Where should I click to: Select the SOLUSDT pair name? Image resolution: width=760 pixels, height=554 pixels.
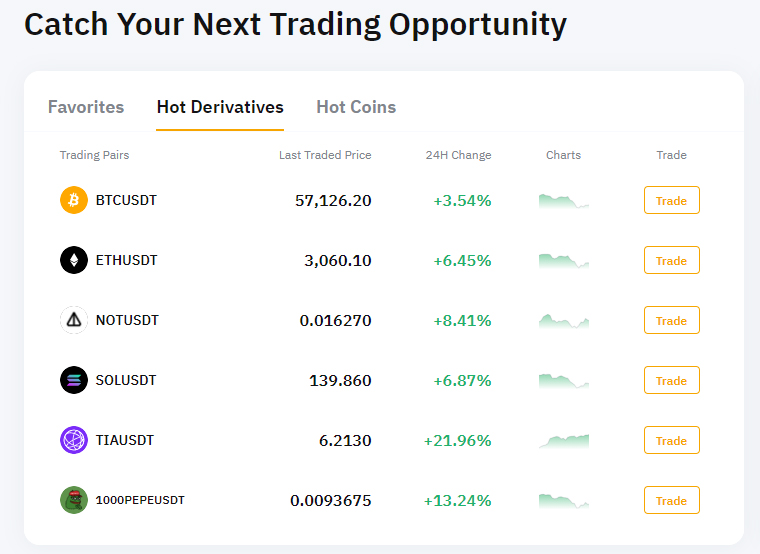click(x=126, y=380)
